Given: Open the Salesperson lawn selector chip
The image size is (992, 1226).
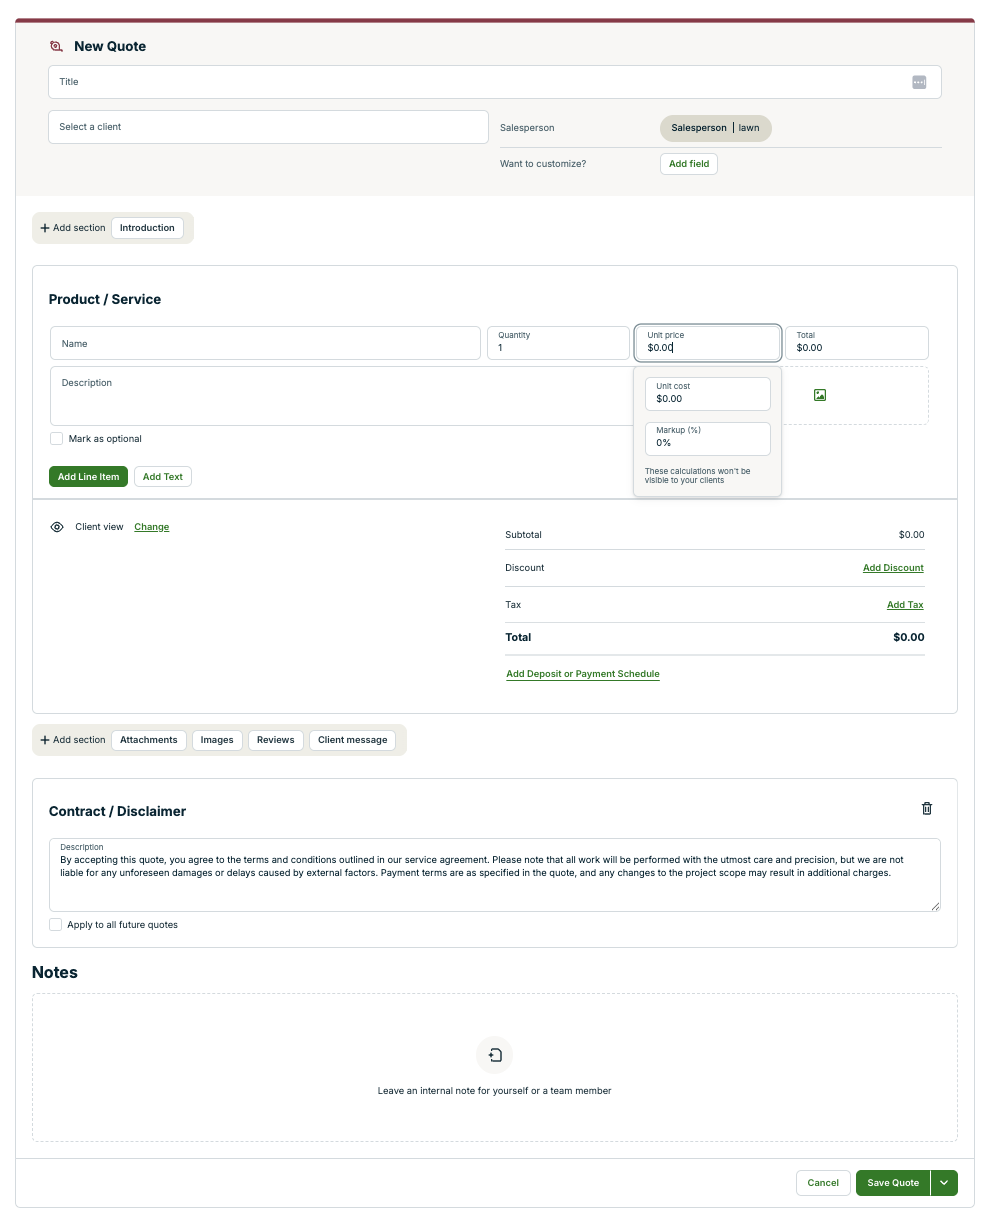Looking at the screenshot, I should point(715,128).
